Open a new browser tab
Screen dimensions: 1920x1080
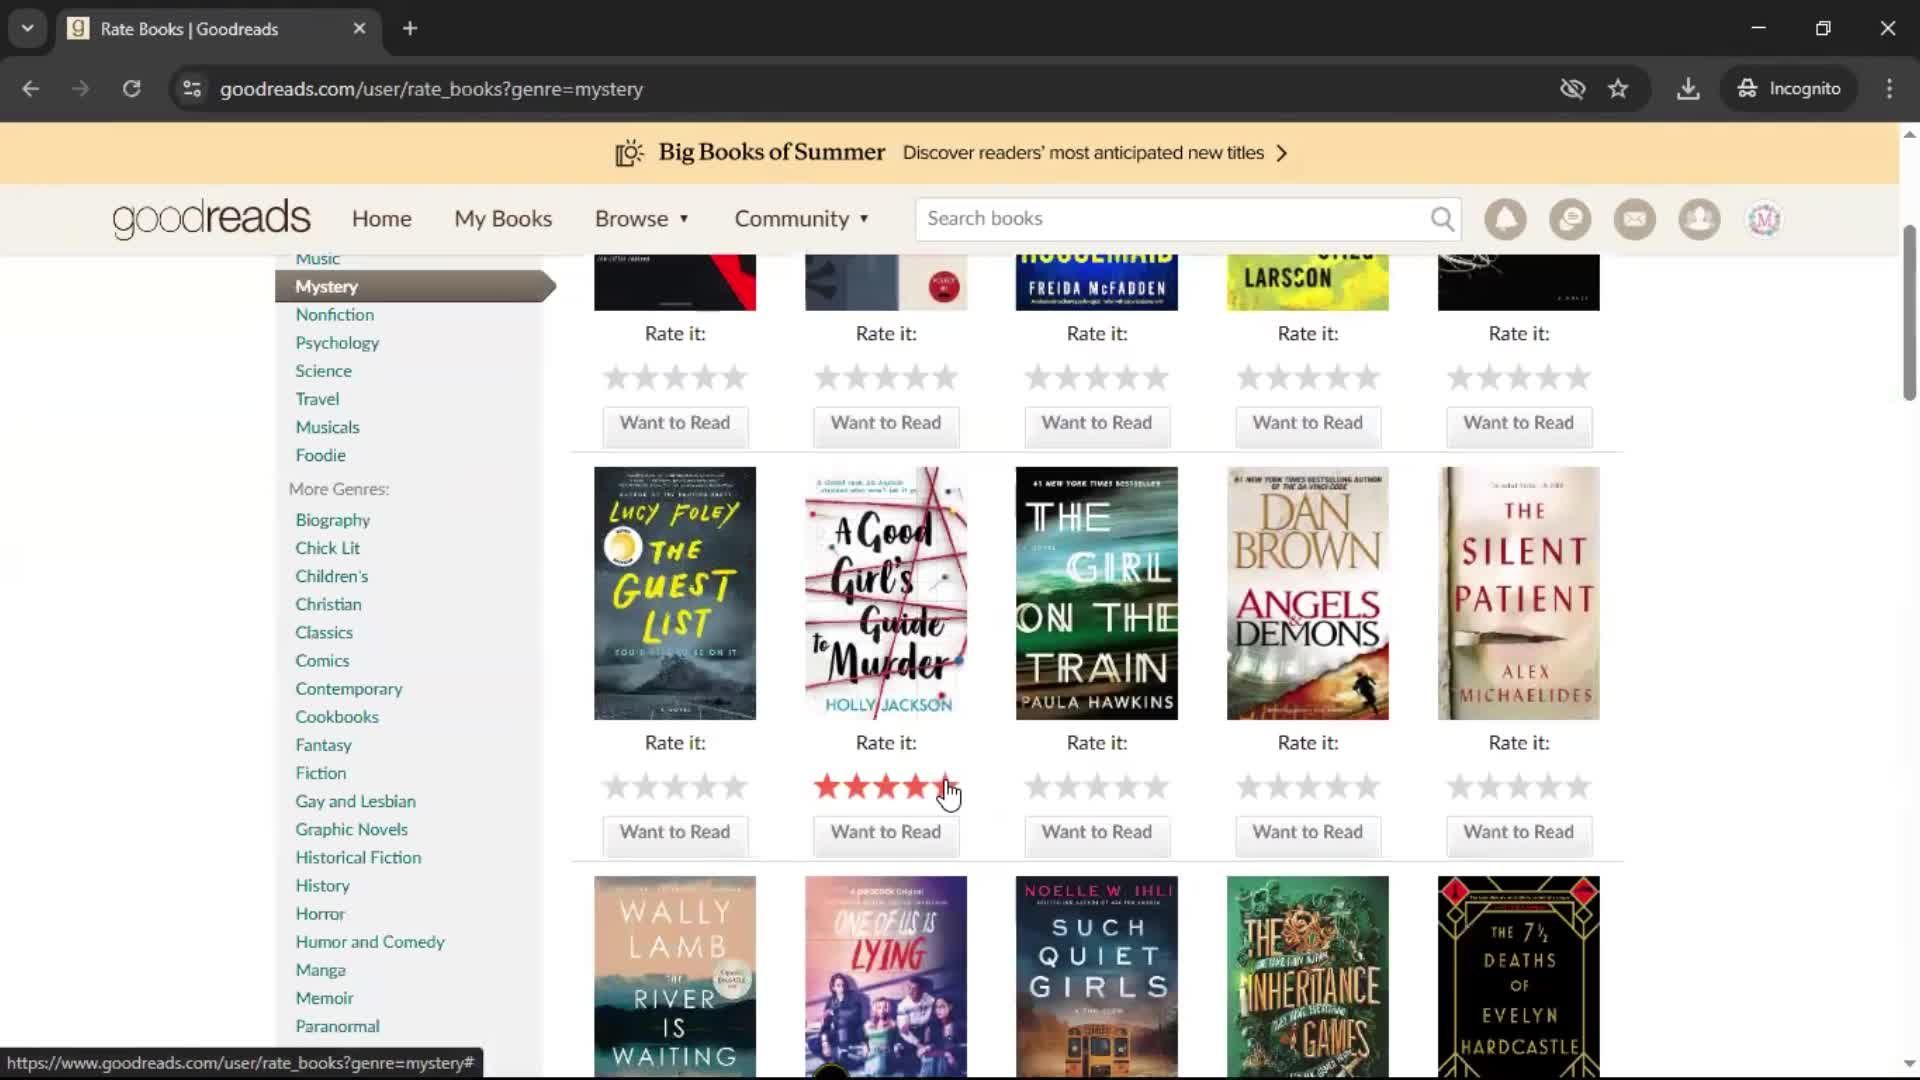410,28
